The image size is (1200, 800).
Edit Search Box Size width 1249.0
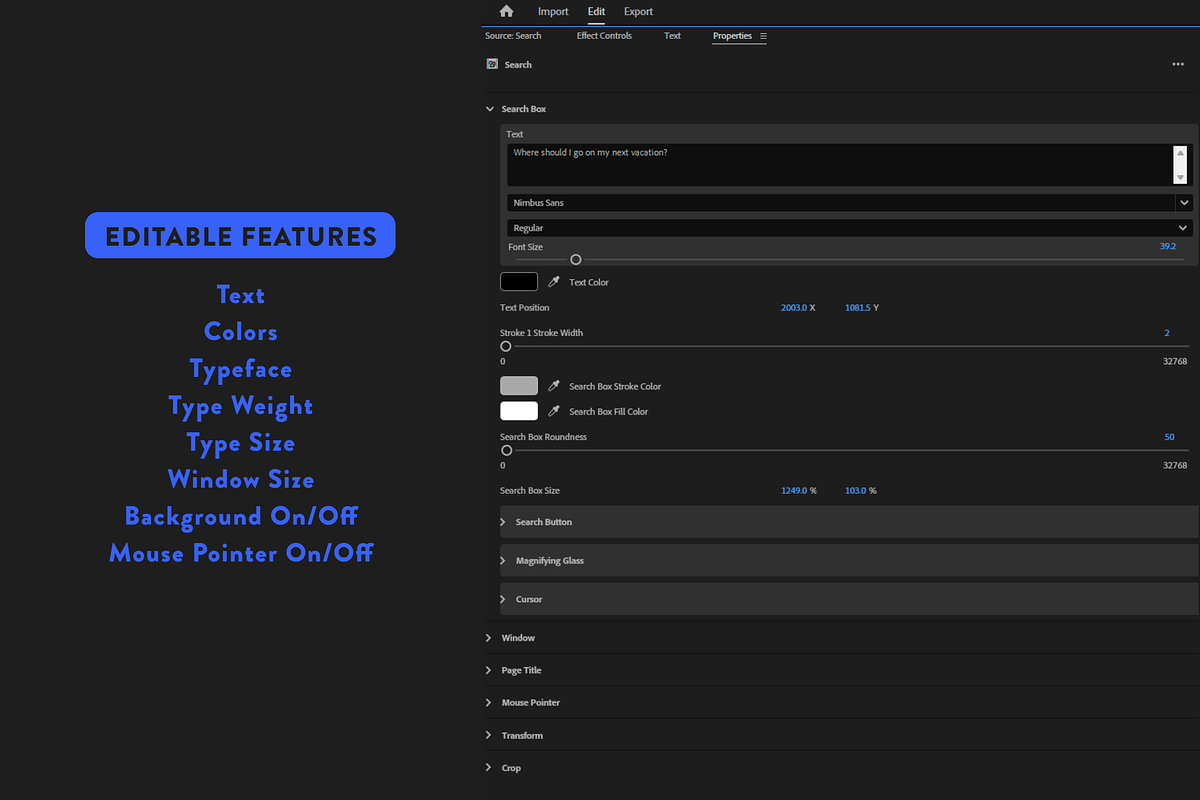click(x=794, y=491)
